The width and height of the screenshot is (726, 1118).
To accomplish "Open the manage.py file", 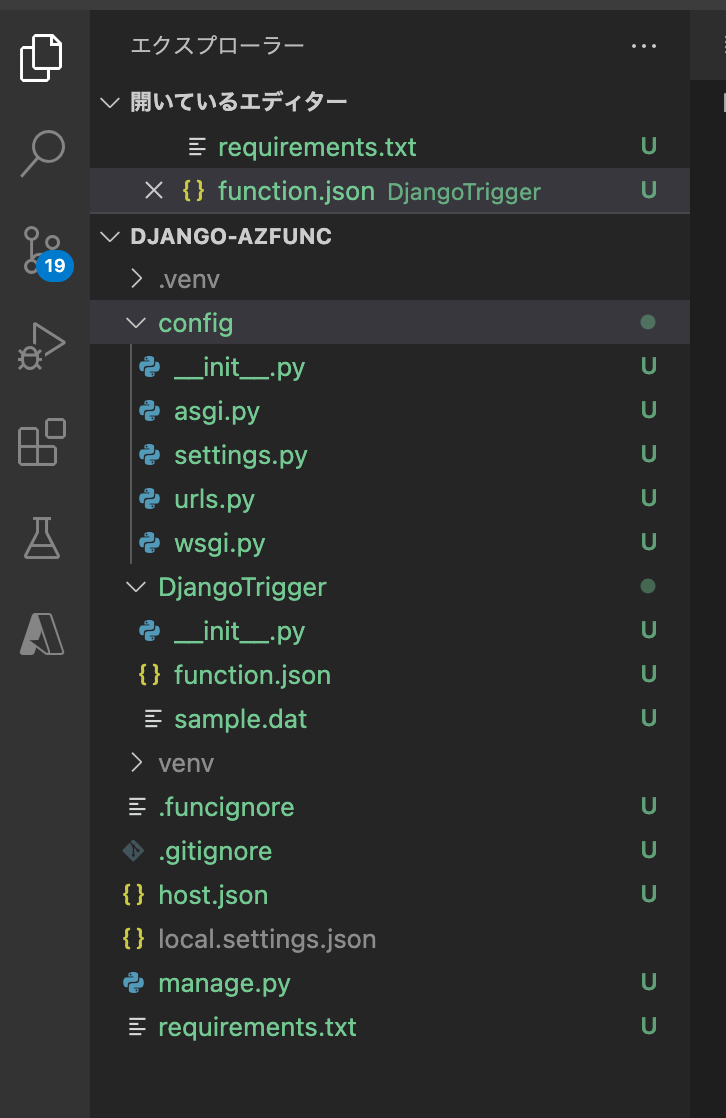I will point(224,983).
